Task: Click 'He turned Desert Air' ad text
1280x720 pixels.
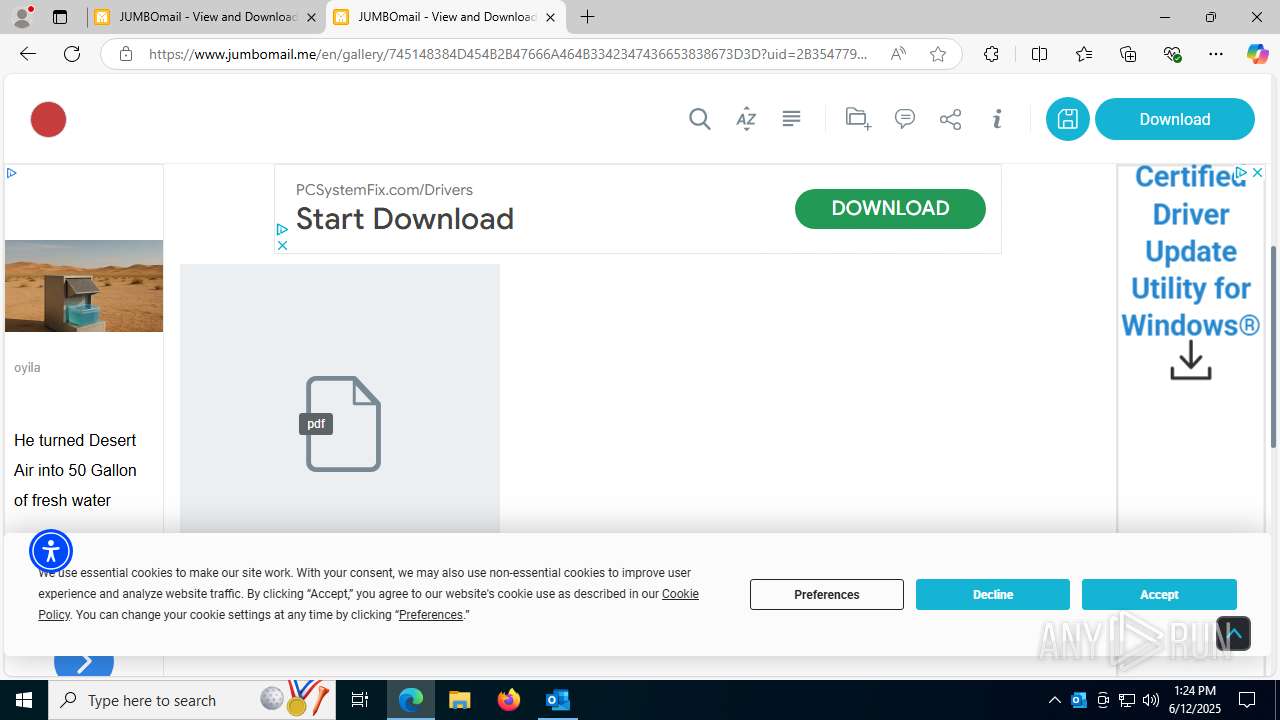Action: pos(75,470)
